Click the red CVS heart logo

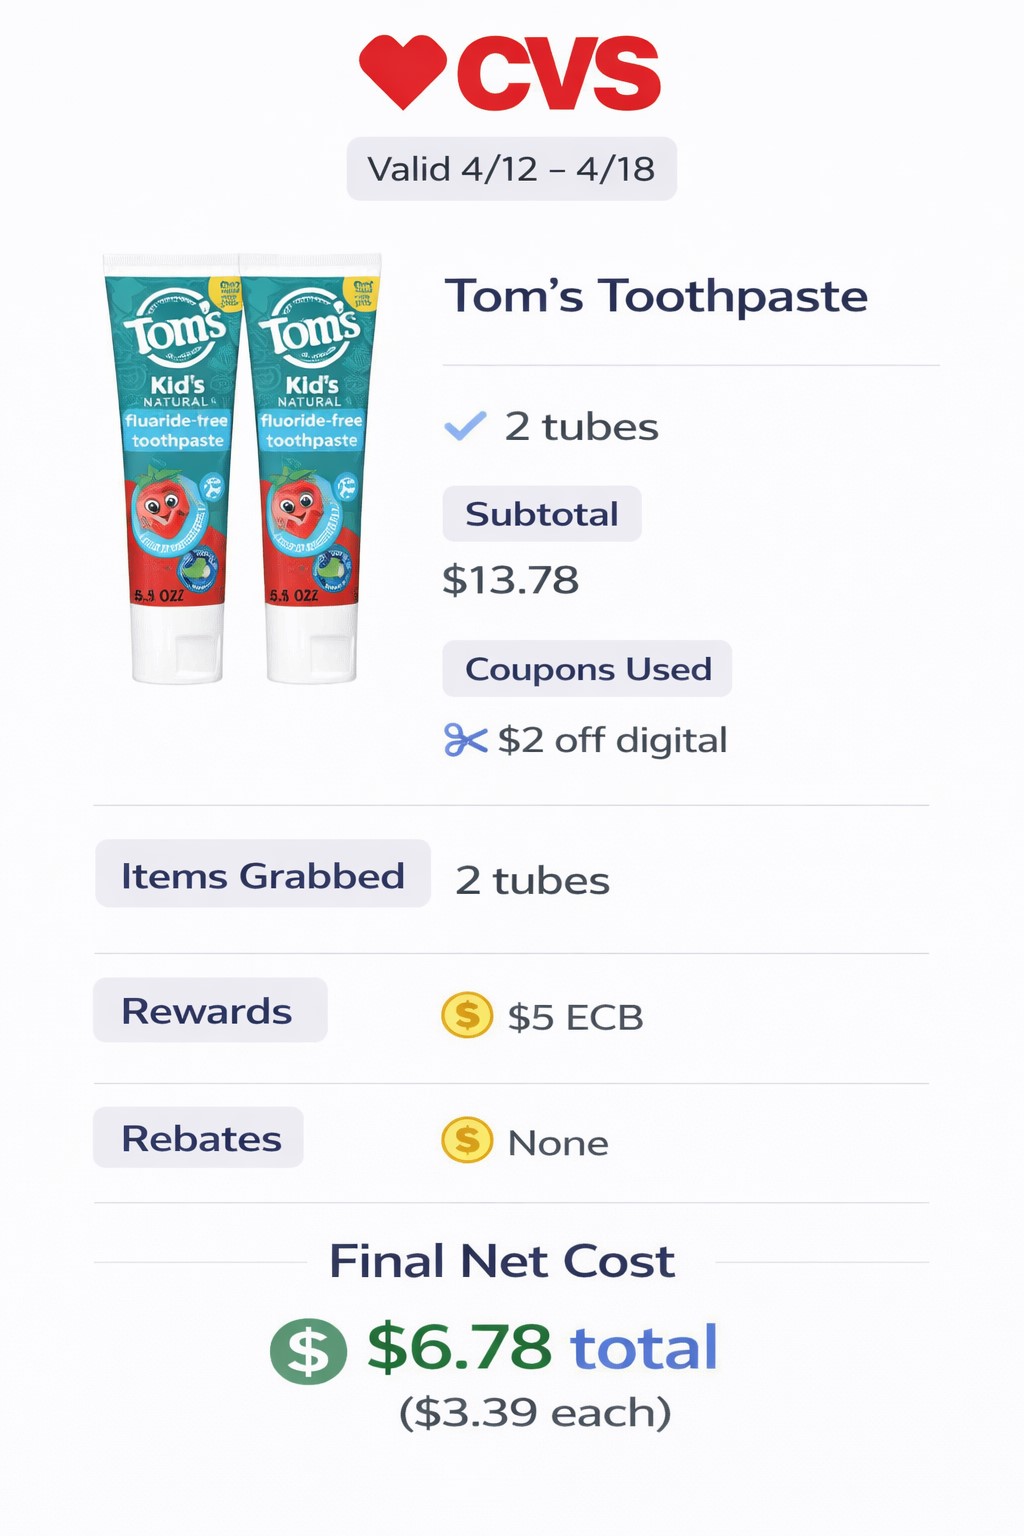402,70
